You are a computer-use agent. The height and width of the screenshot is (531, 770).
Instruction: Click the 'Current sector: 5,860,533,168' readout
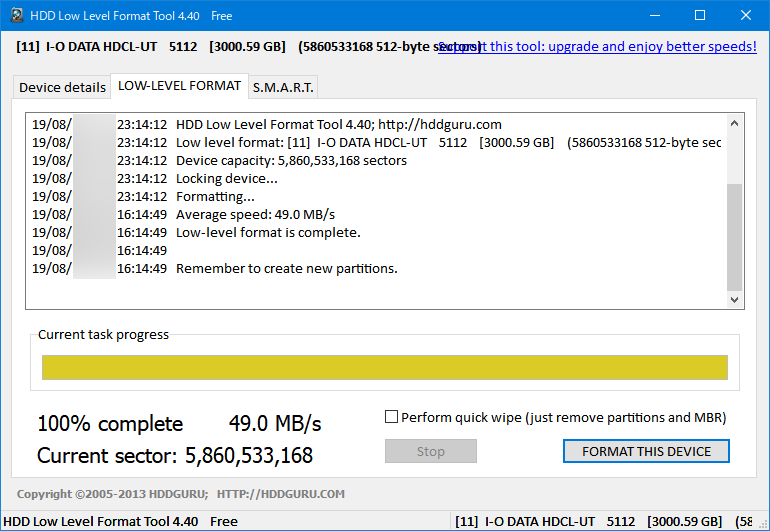point(175,455)
